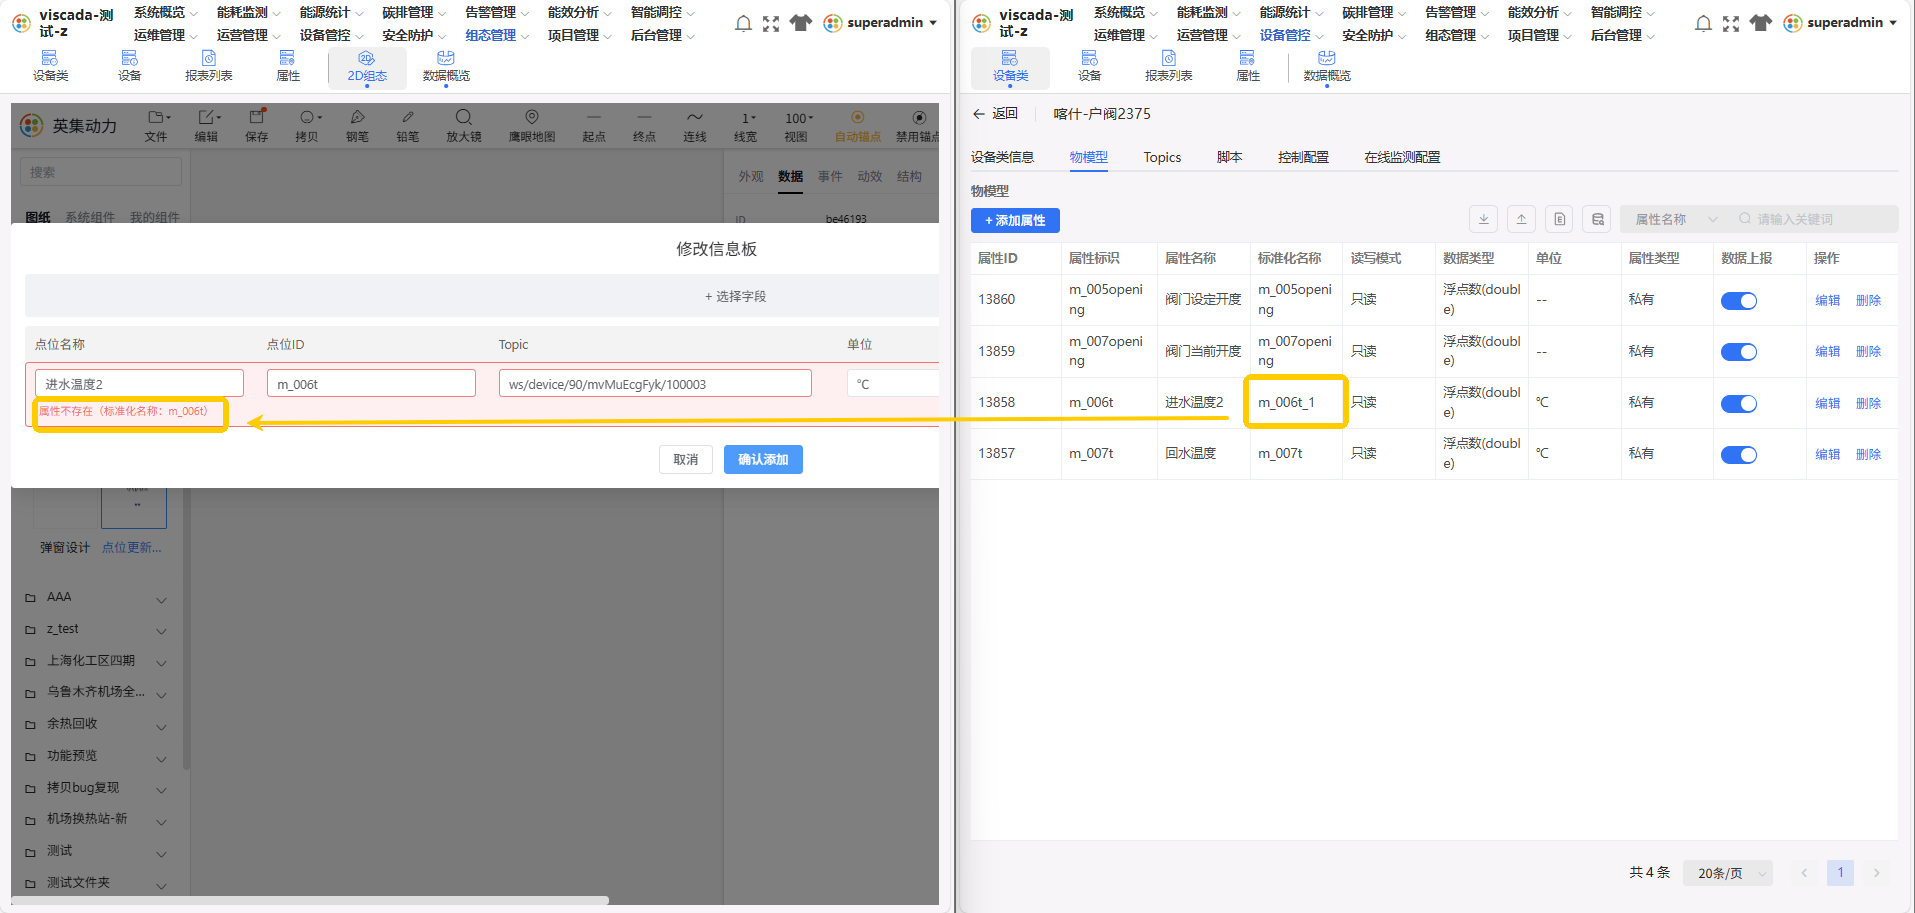This screenshot has height=913, width=1915.
Task: Click Topic input field in dialog
Action: point(655,384)
